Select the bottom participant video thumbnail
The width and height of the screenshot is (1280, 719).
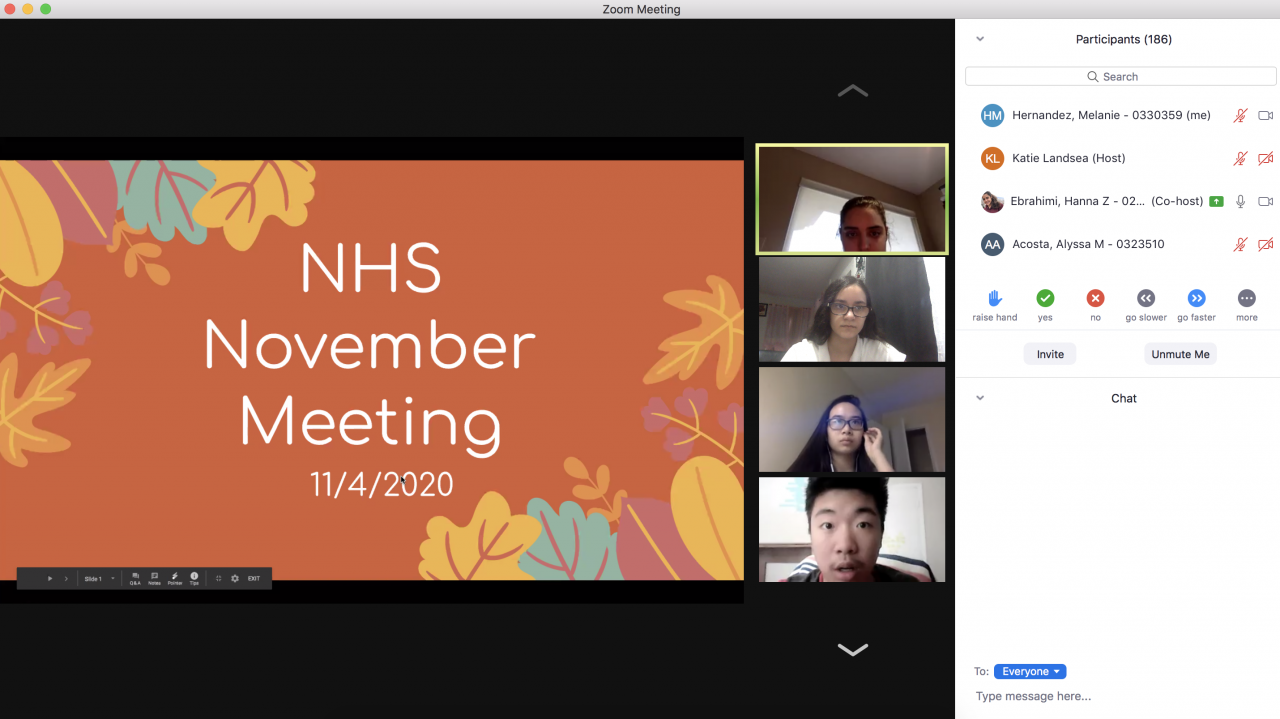852,529
